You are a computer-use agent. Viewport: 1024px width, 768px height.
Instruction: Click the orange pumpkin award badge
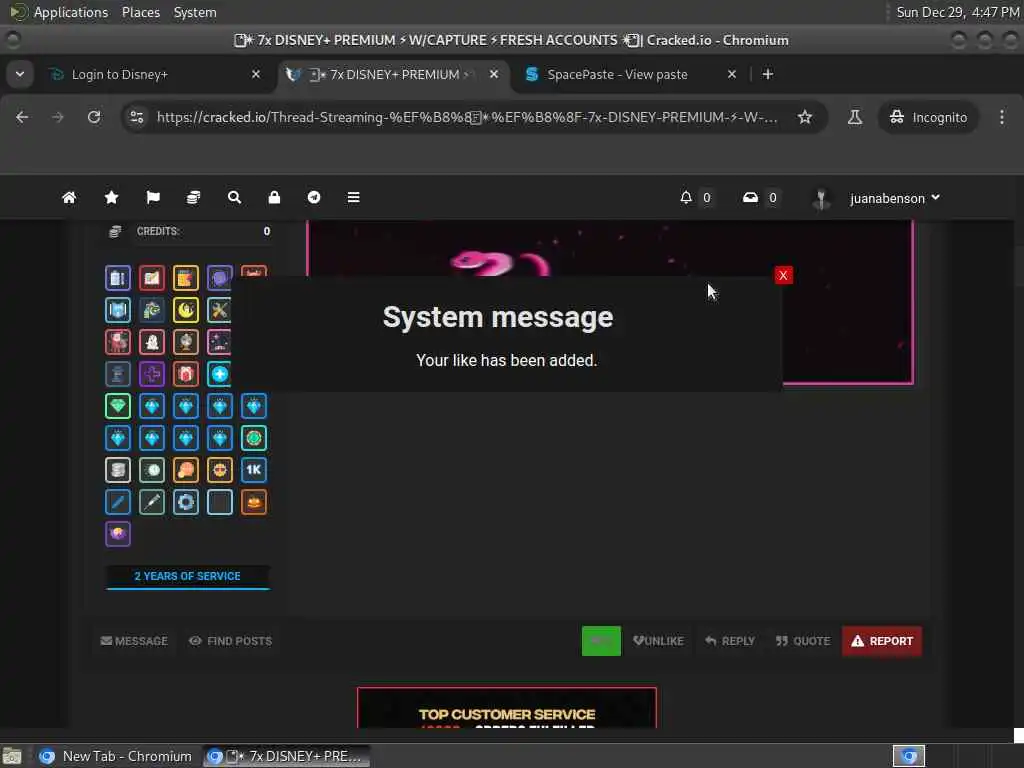253,502
